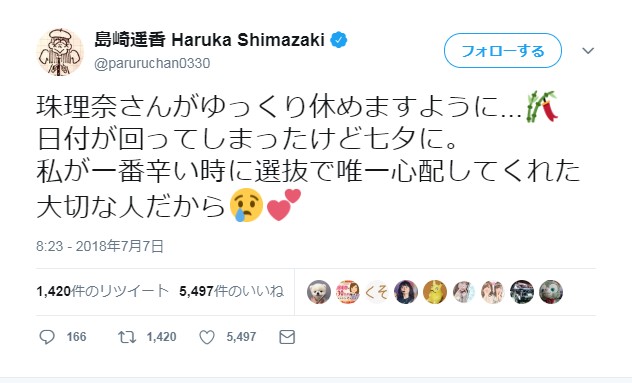Click the reply speech bubble icon

click(x=47, y=337)
